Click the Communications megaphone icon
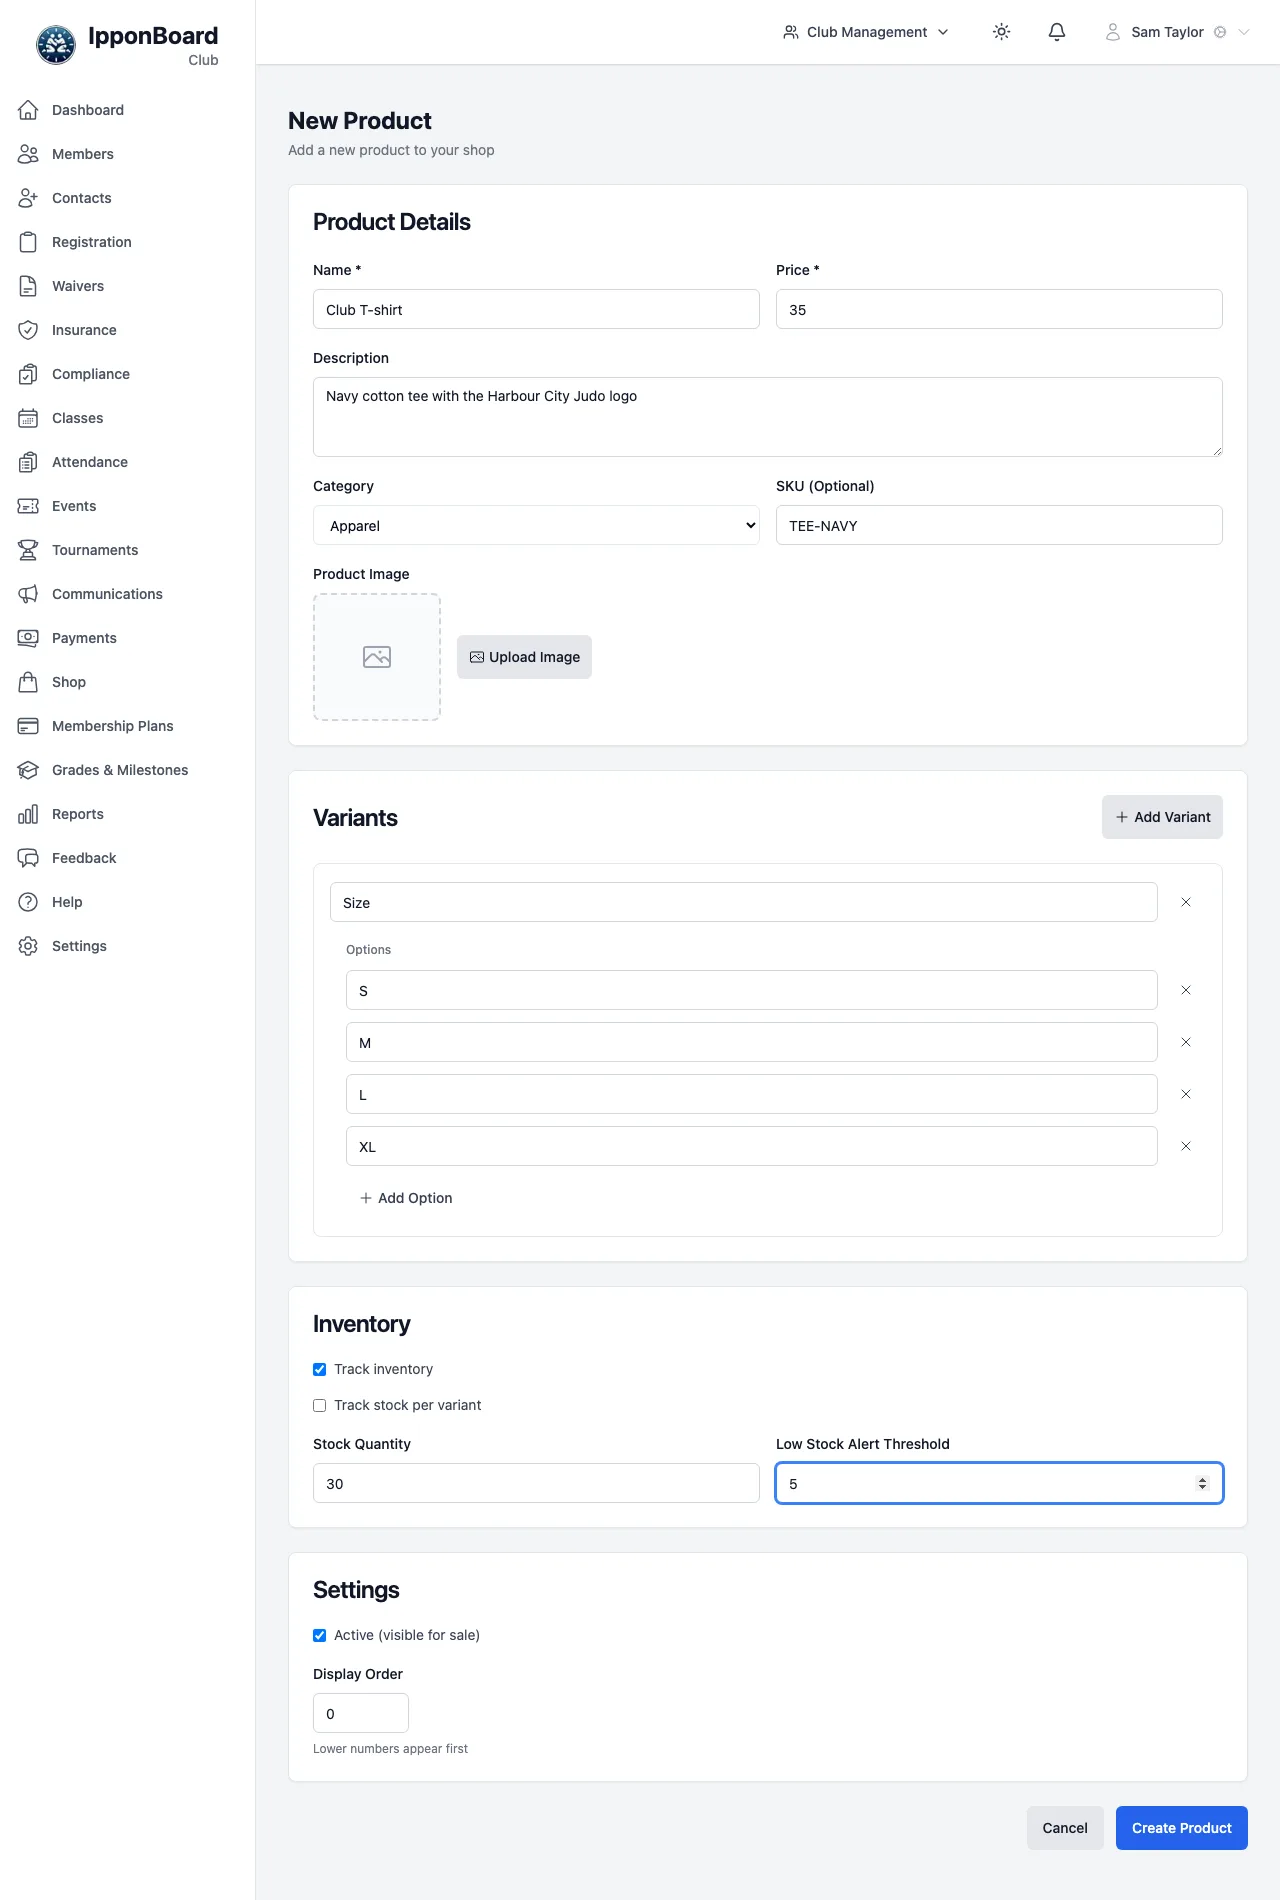The image size is (1280, 1900). tap(28, 594)
